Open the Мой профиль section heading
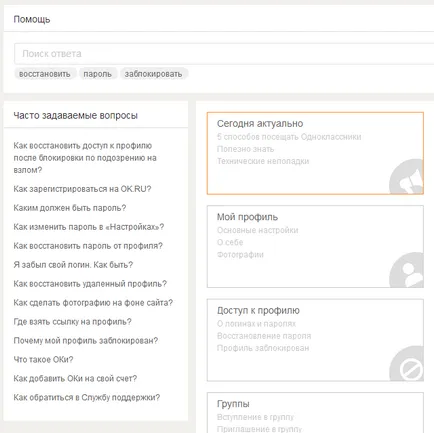 click(x=247, y=217)
